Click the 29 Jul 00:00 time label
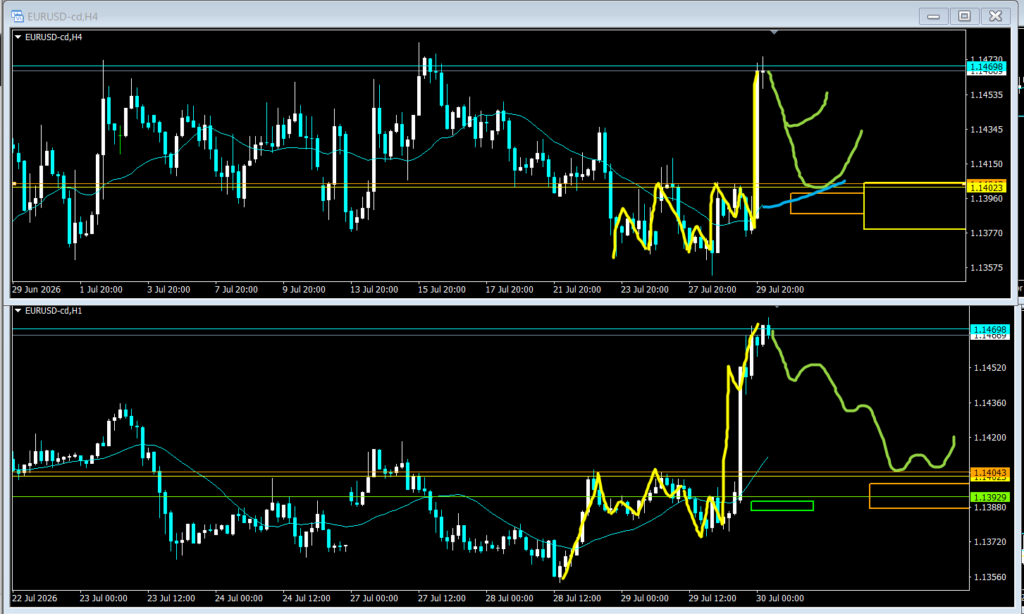Image resolution: width=1024 pixels, height=614 pixels. click(645, 598)
